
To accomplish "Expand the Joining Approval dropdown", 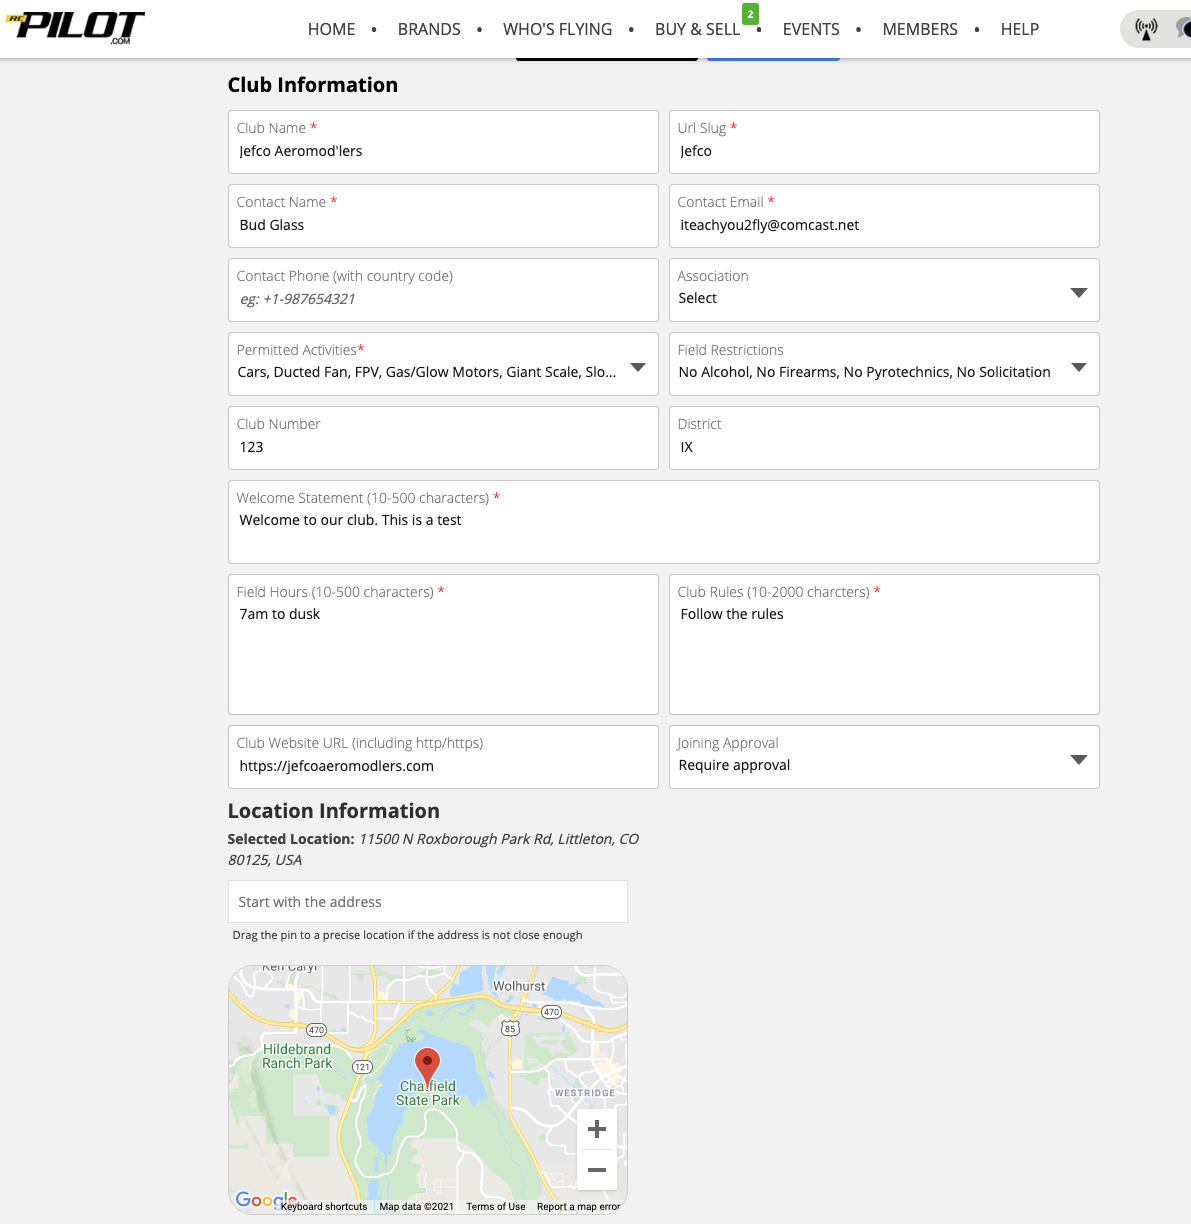I will [x=1078, y=760].
